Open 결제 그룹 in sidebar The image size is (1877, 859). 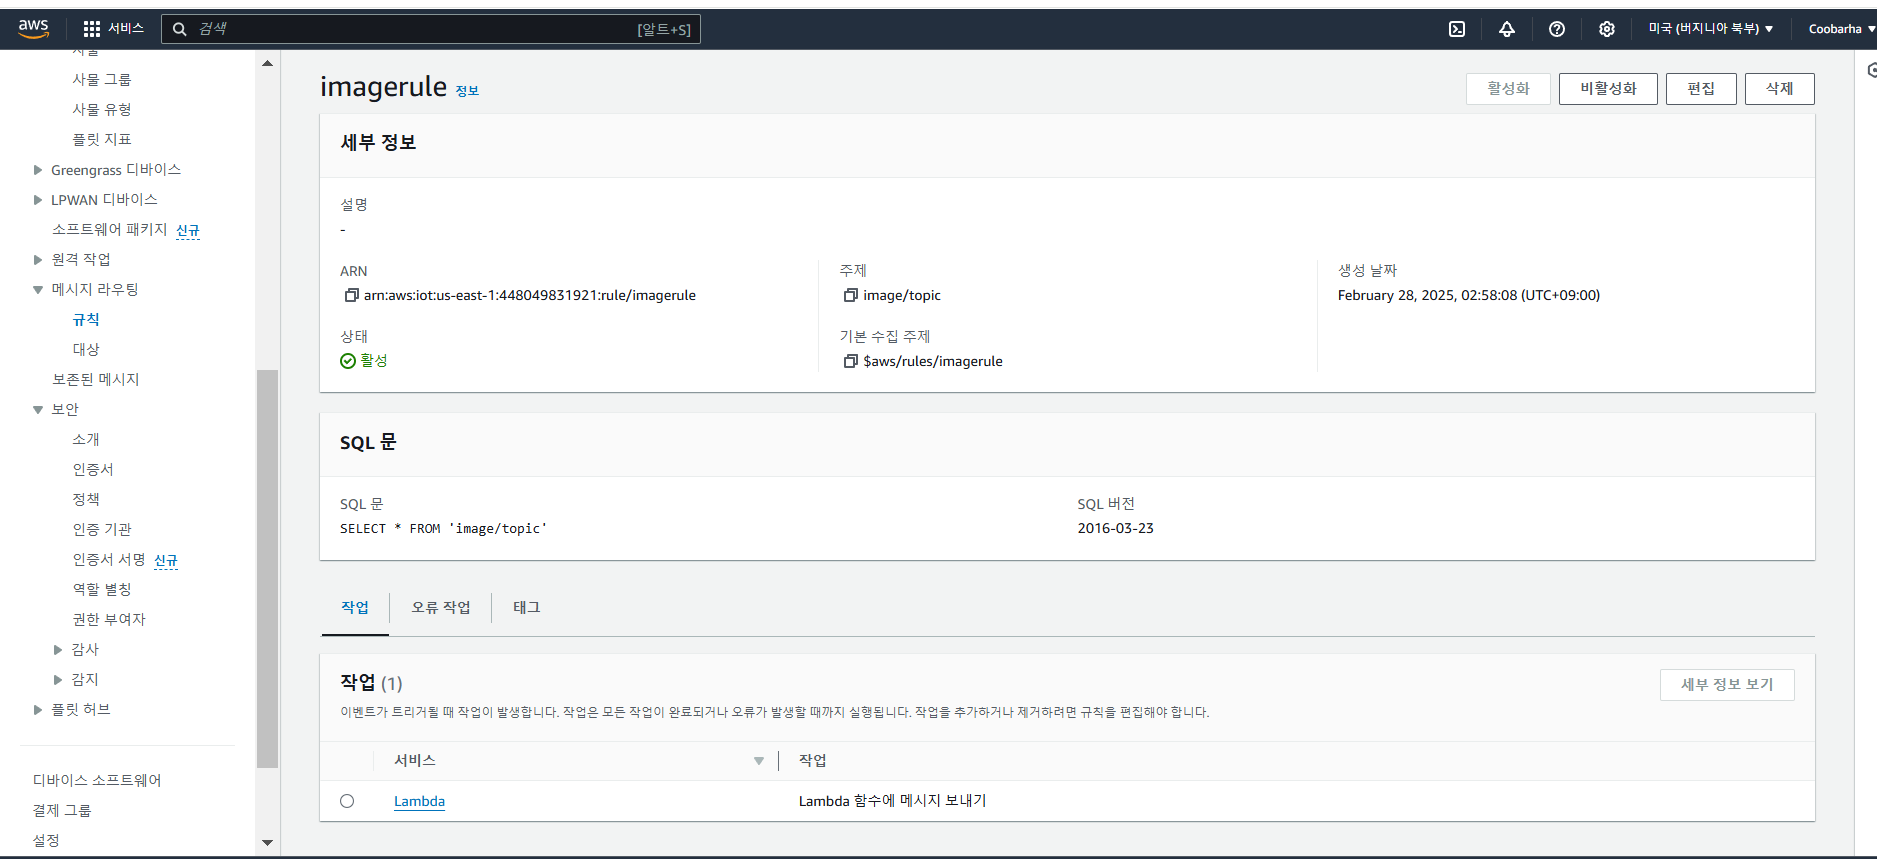click(62, 810)
